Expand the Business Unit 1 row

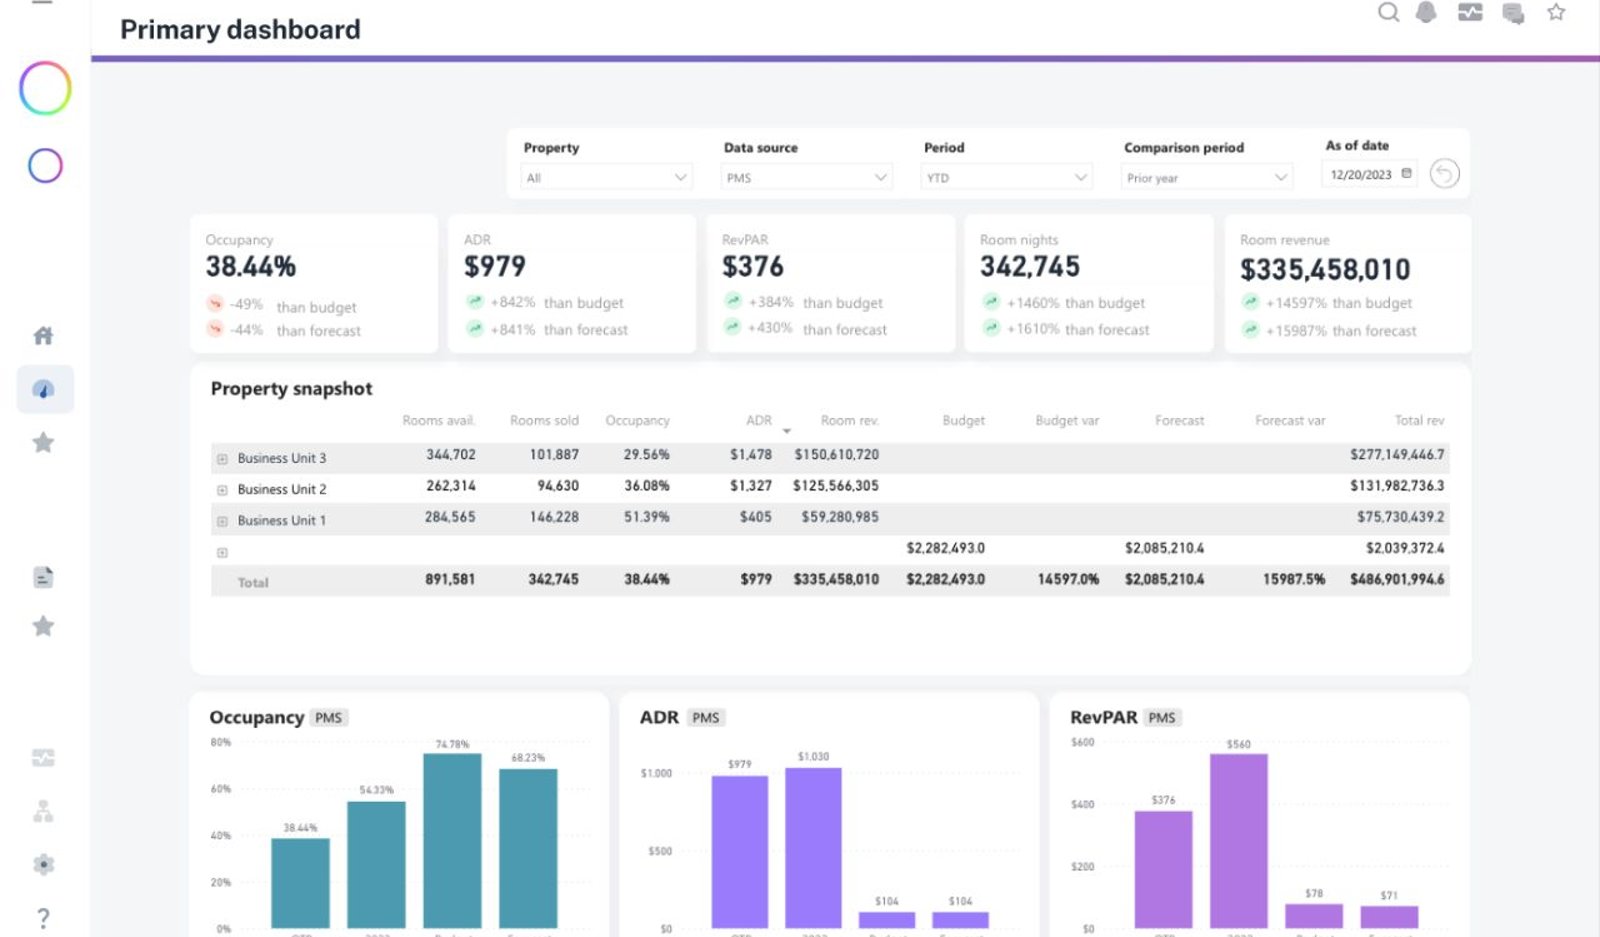tap(222, 521)
